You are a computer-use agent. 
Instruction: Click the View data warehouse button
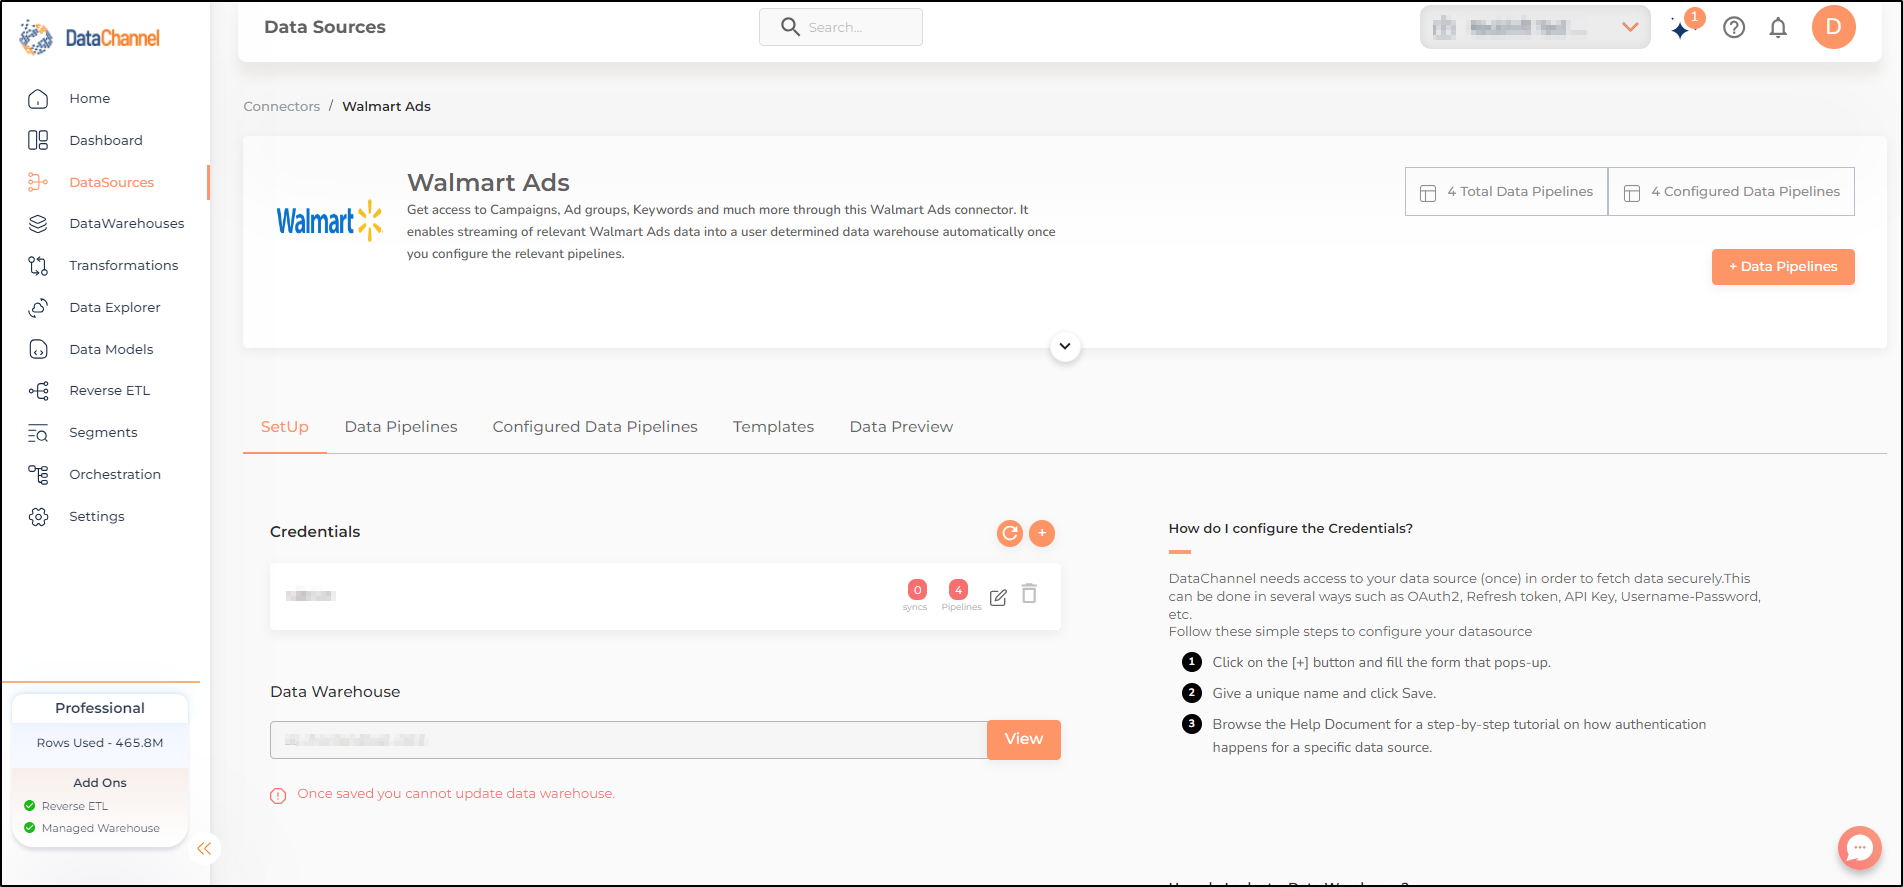[x=1024, y=739]
